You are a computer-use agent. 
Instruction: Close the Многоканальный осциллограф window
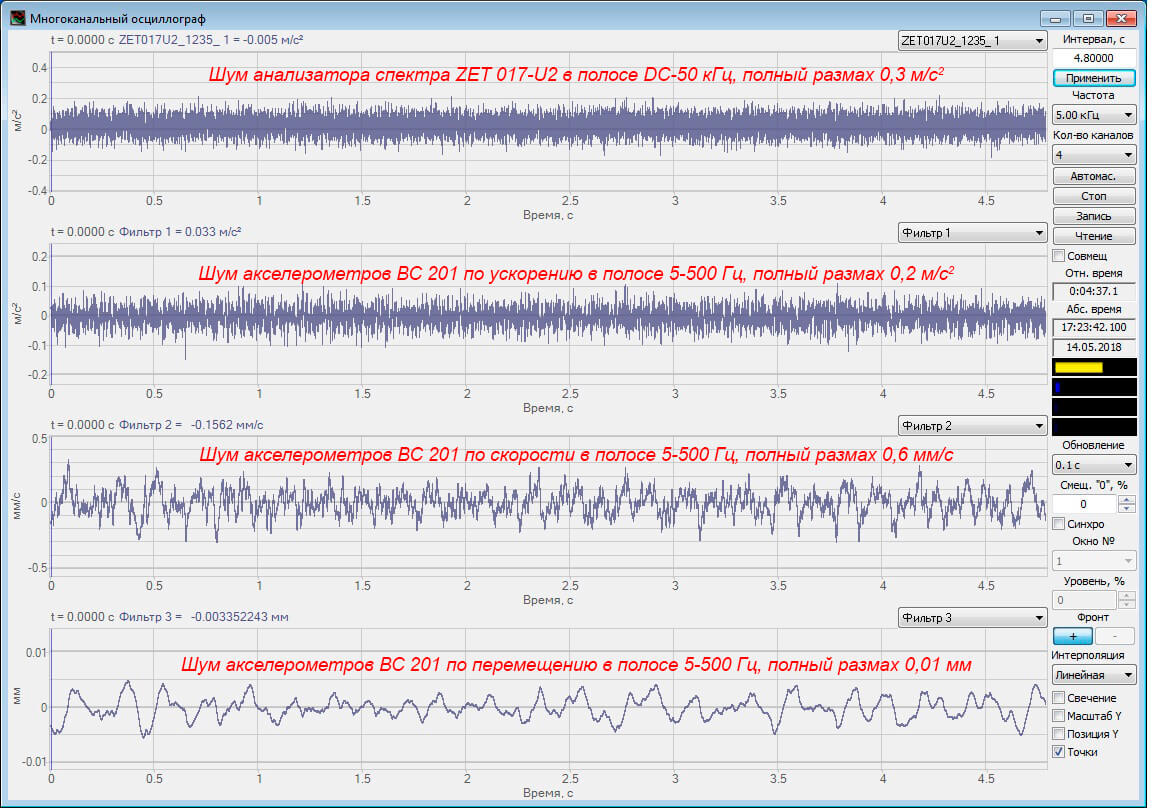pos(1121,18)
